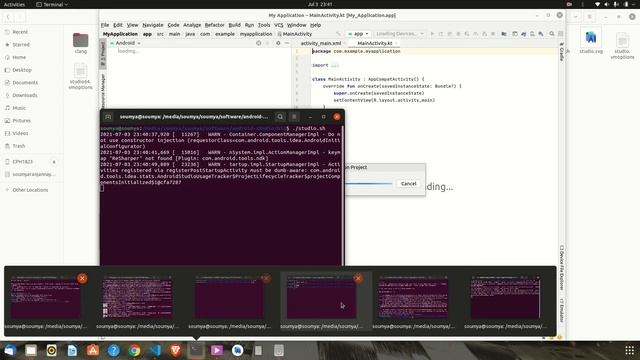Click the Run app play icon

point(432,34)
